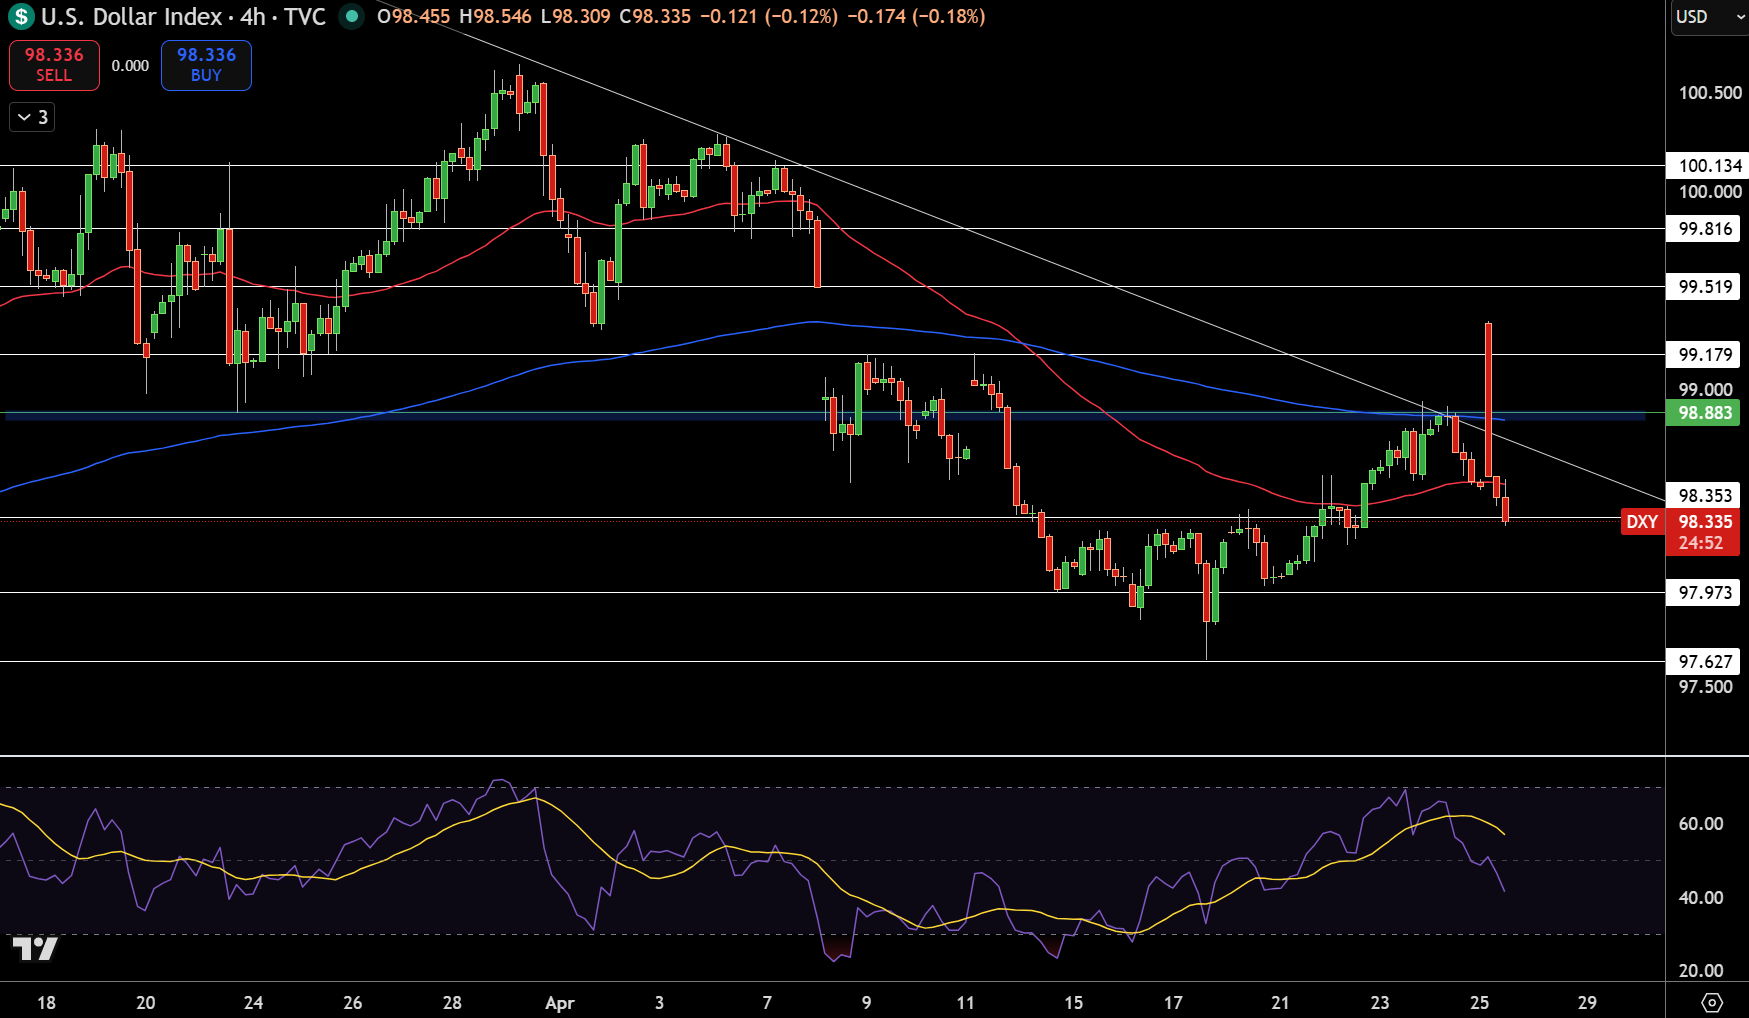Click the TradingView logo watermark
The height and width of the screenshot is (1018, 1749).
tap(35, 948)
